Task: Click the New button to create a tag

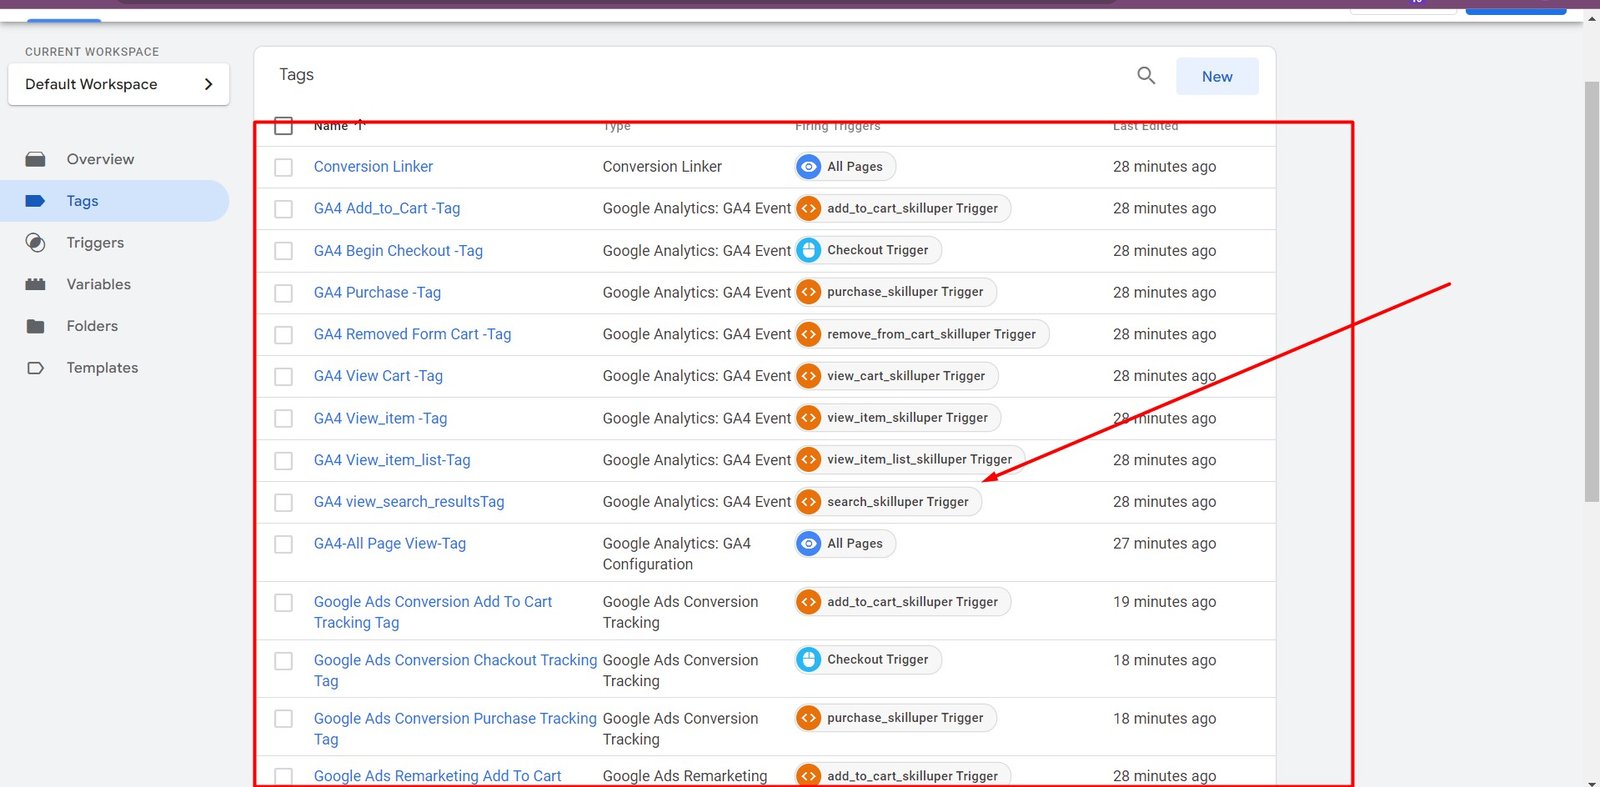Action: (x=1217, y=77)
